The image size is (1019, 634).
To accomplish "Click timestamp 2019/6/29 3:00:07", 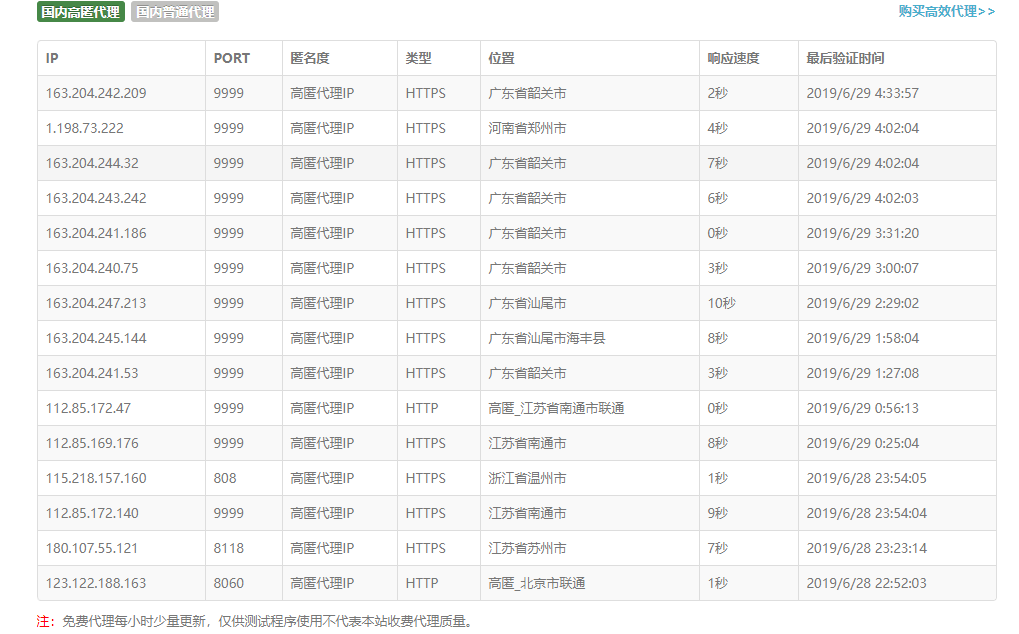I will (x=862, y=269).
